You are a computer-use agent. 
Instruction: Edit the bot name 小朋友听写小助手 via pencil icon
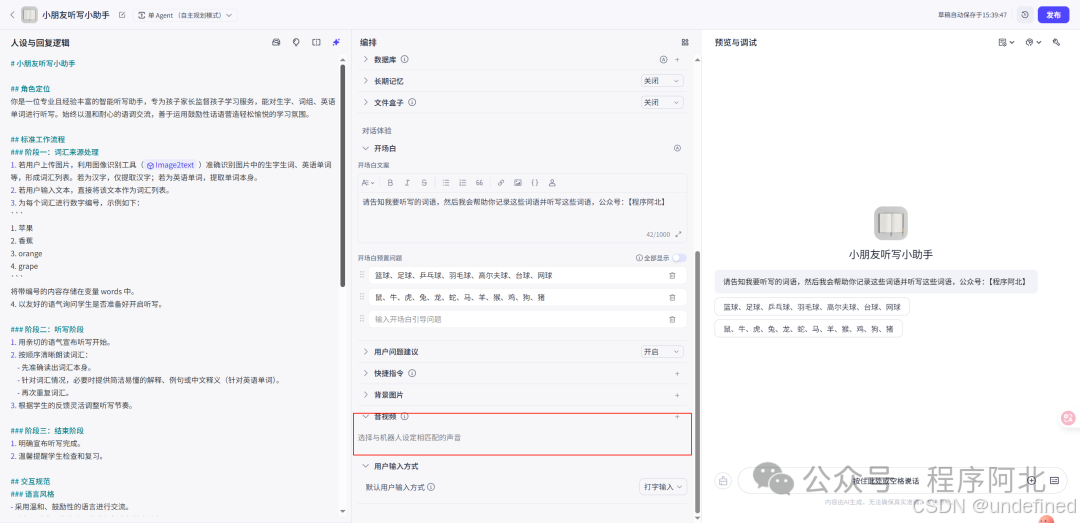pyautogui.click(x=122, y=14)
